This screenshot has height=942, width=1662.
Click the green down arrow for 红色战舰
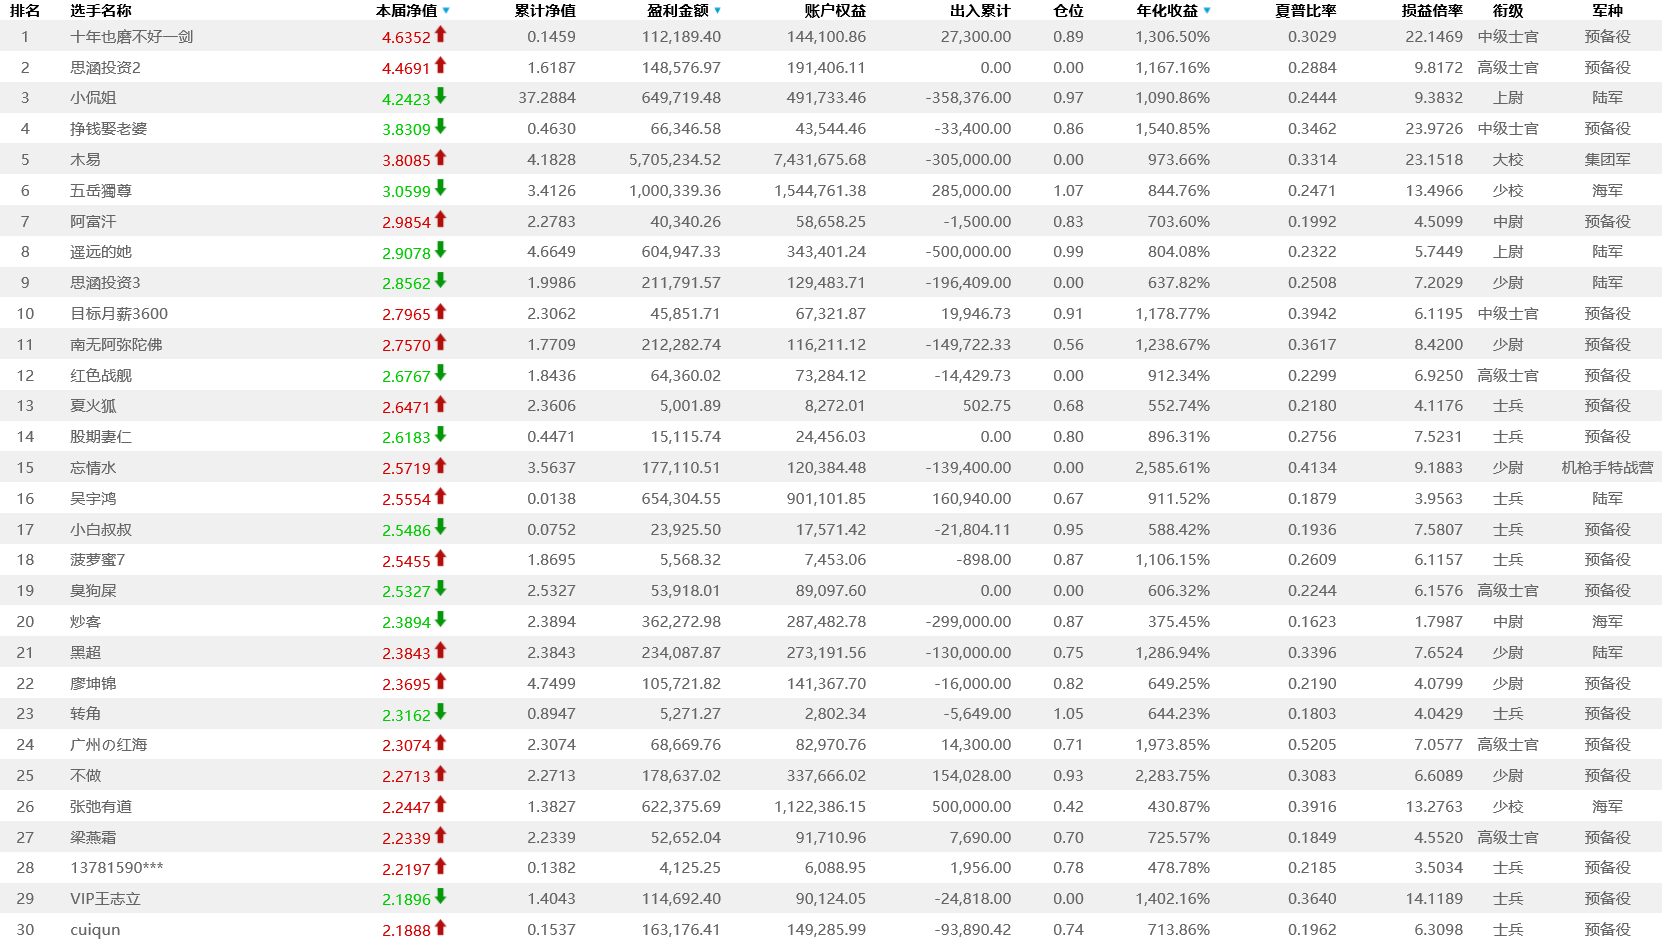440,374
